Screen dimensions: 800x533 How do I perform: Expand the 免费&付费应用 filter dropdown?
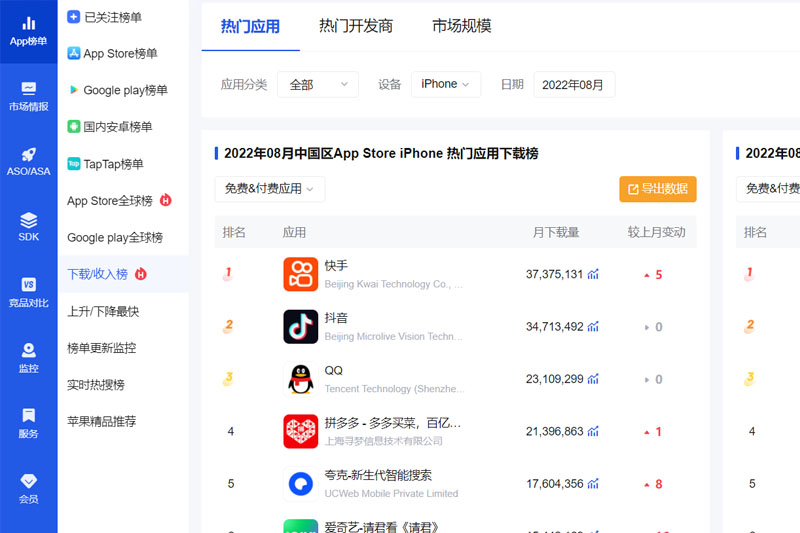tap(269, 189)
